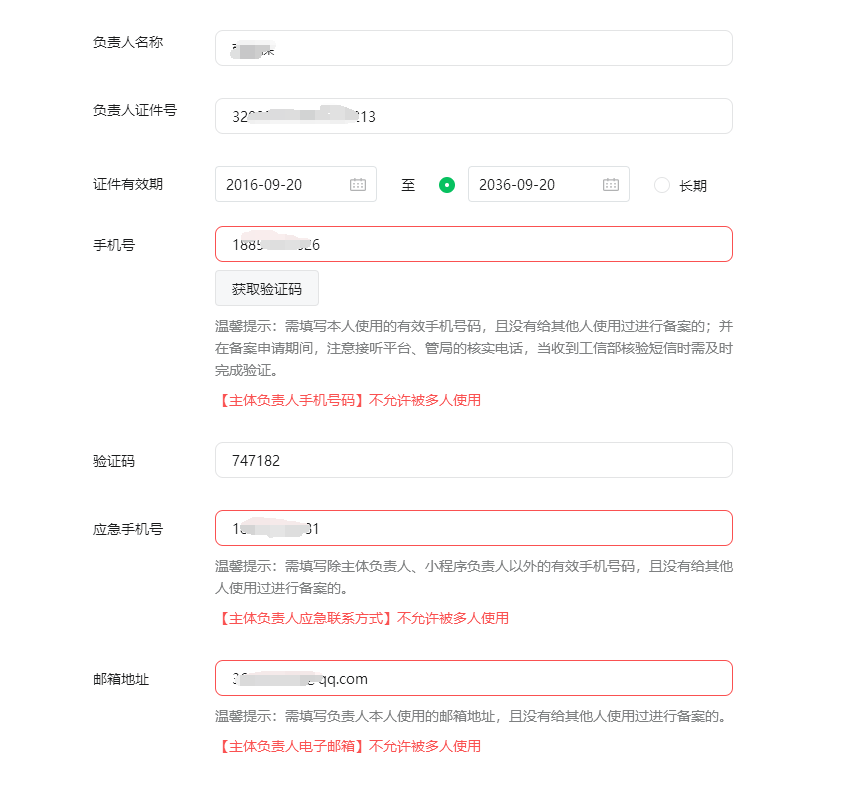Click the 验证码 label
The height and width of the screenshot is (807, 856).
point(114,461)
